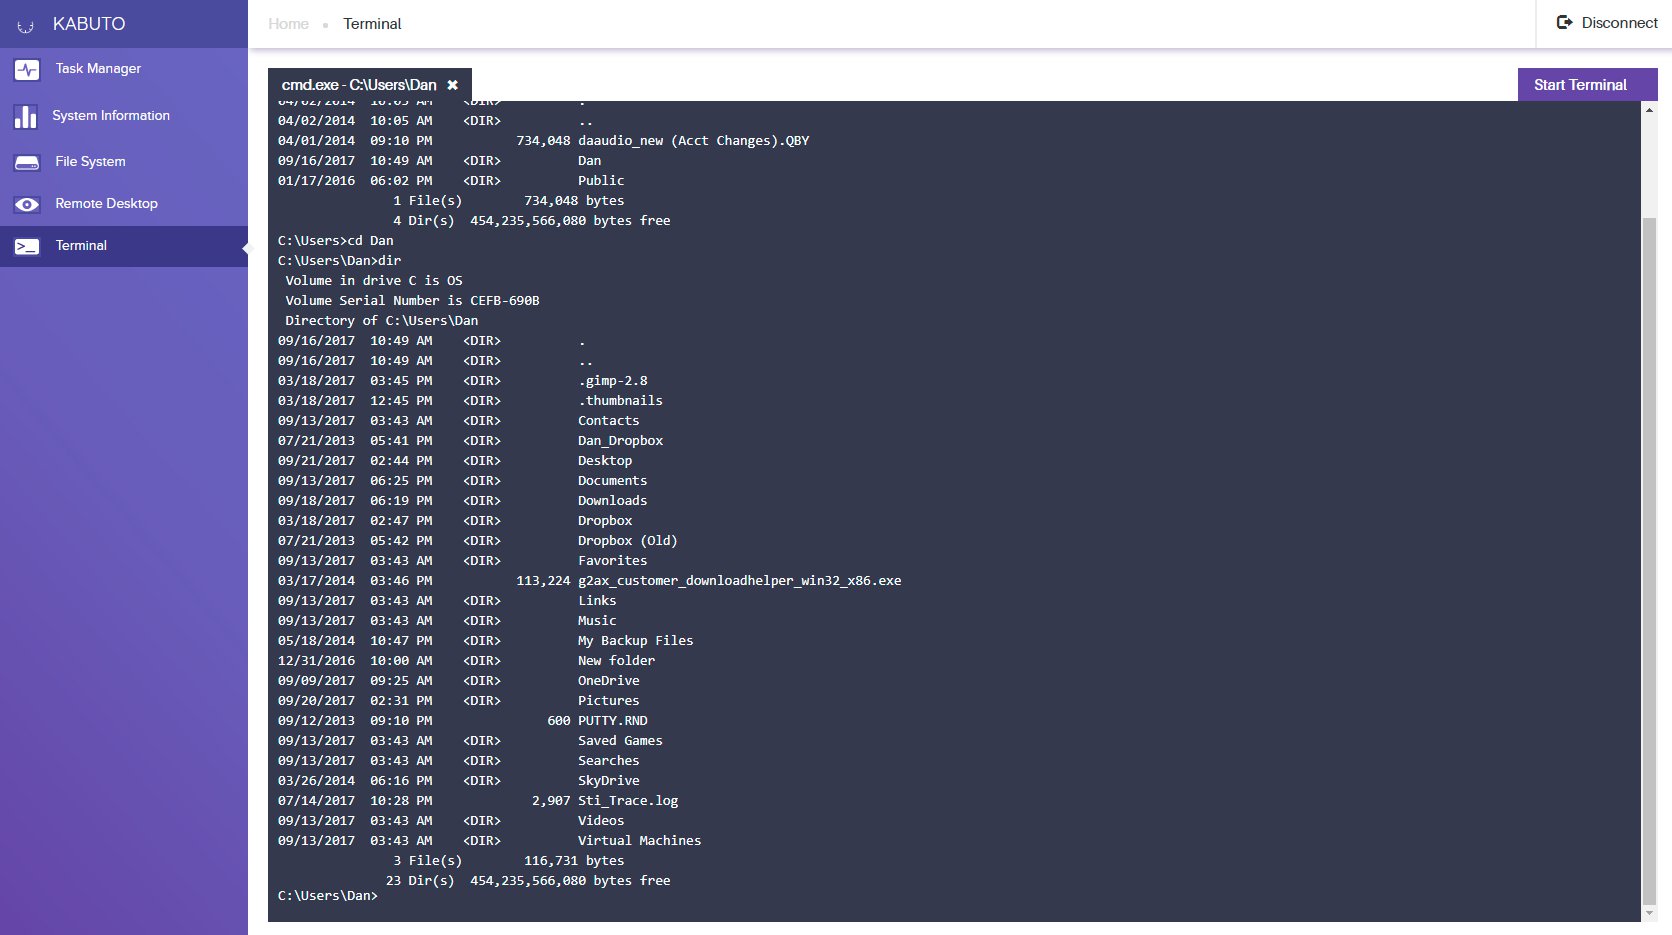Select Terminal in the sidebar
The height and width of the screenshot is (935, 1672).
point(124,246)
